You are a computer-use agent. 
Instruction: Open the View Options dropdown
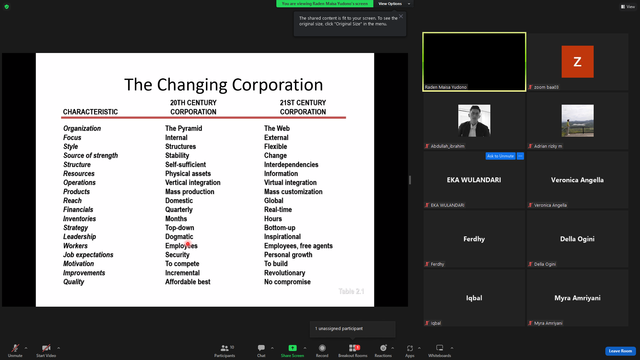[394, 4]
